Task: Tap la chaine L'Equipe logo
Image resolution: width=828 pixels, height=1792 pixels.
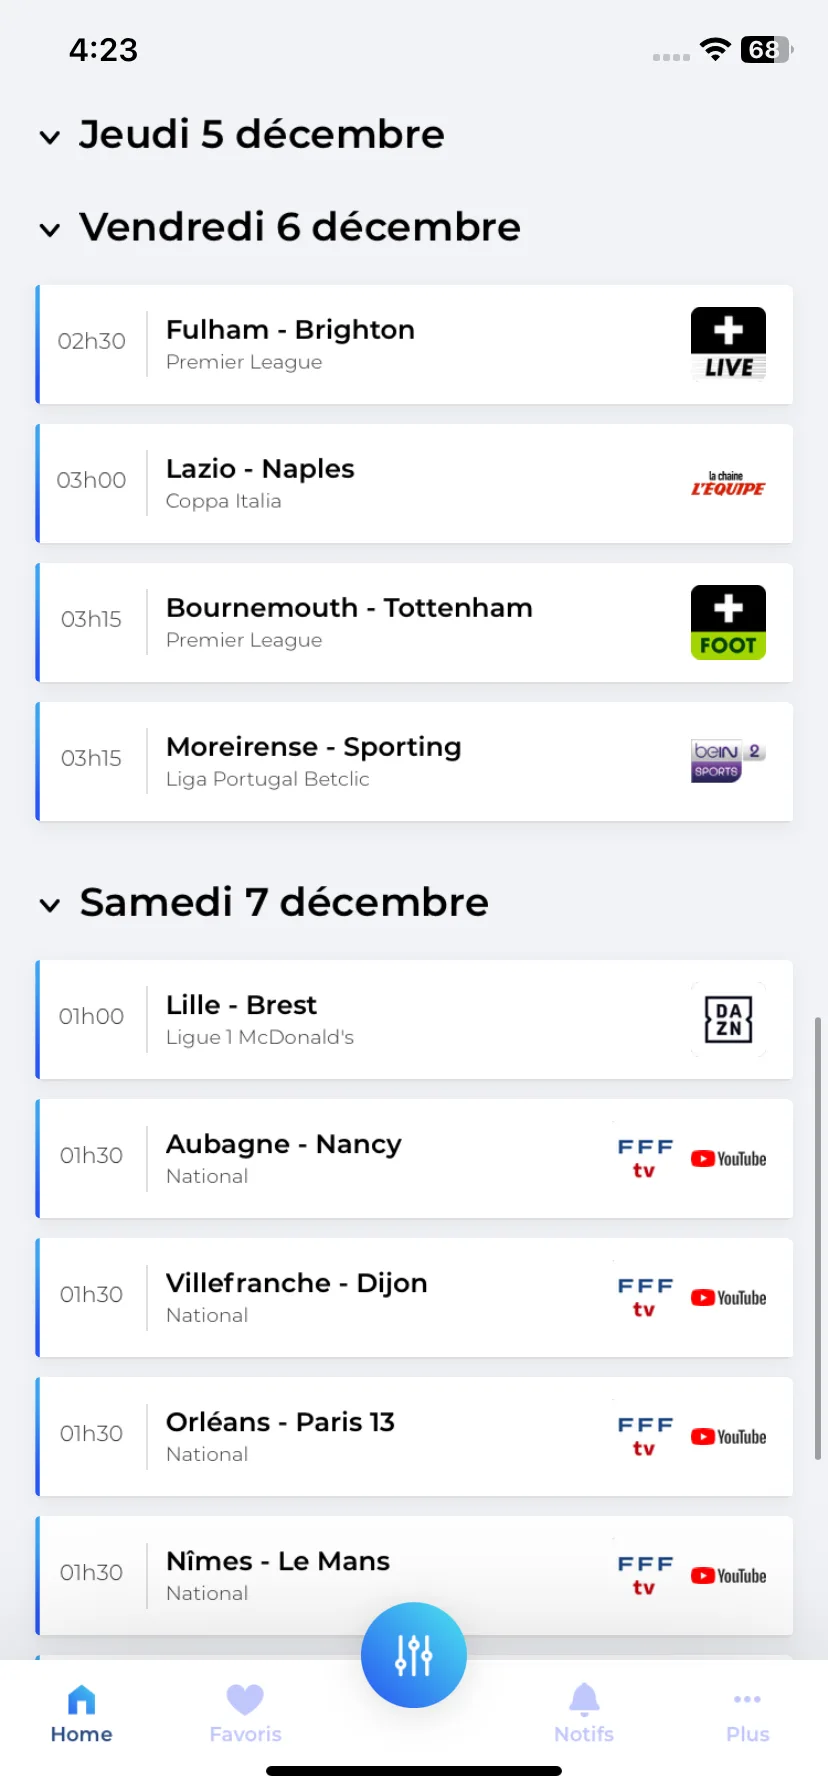Action: pyautogui.click(x=728, y=484)
